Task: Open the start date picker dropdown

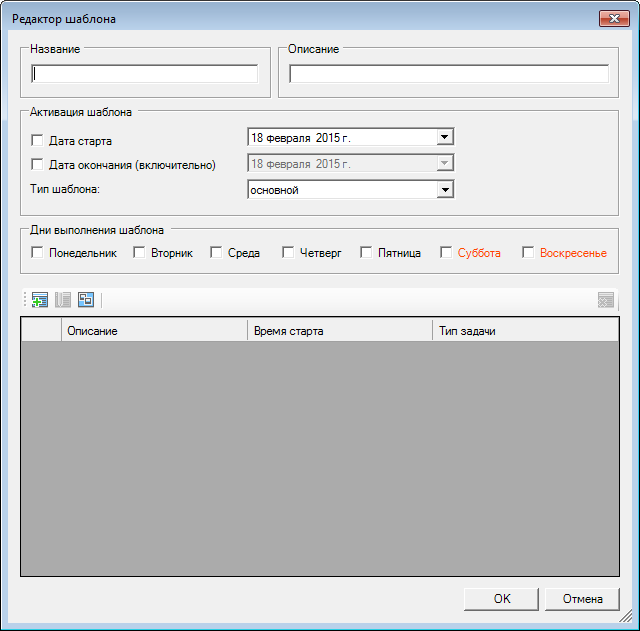Action: pyautogui.click(x=445, y=137)
